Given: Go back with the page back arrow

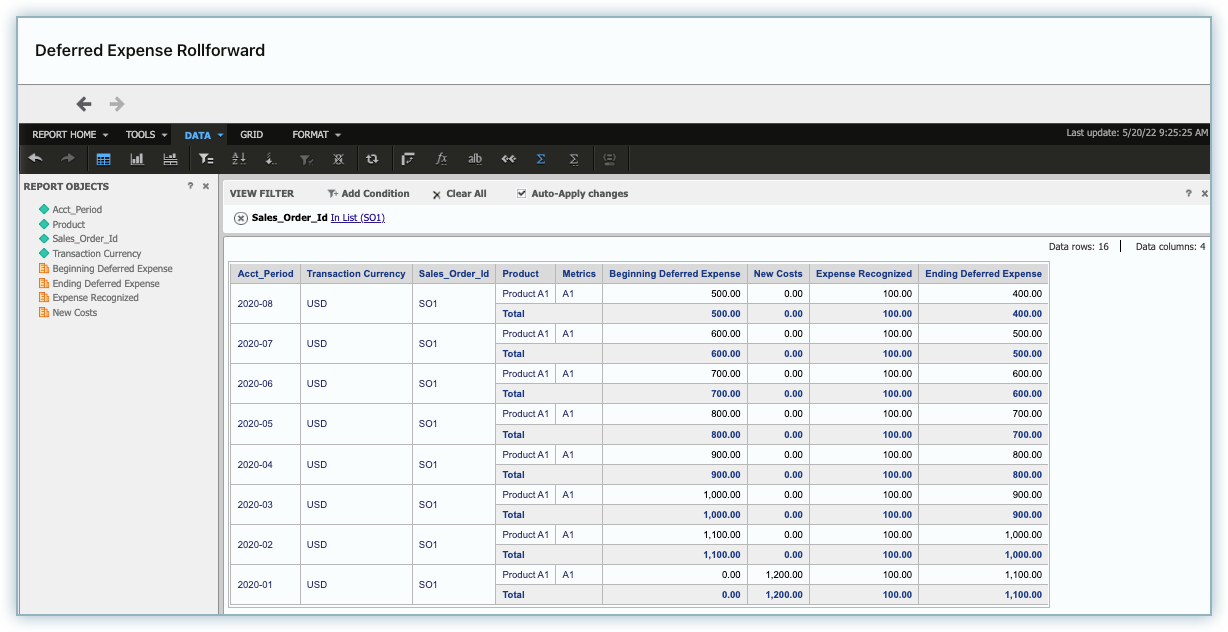Looking at the screenshot, I should pos(84,104).
